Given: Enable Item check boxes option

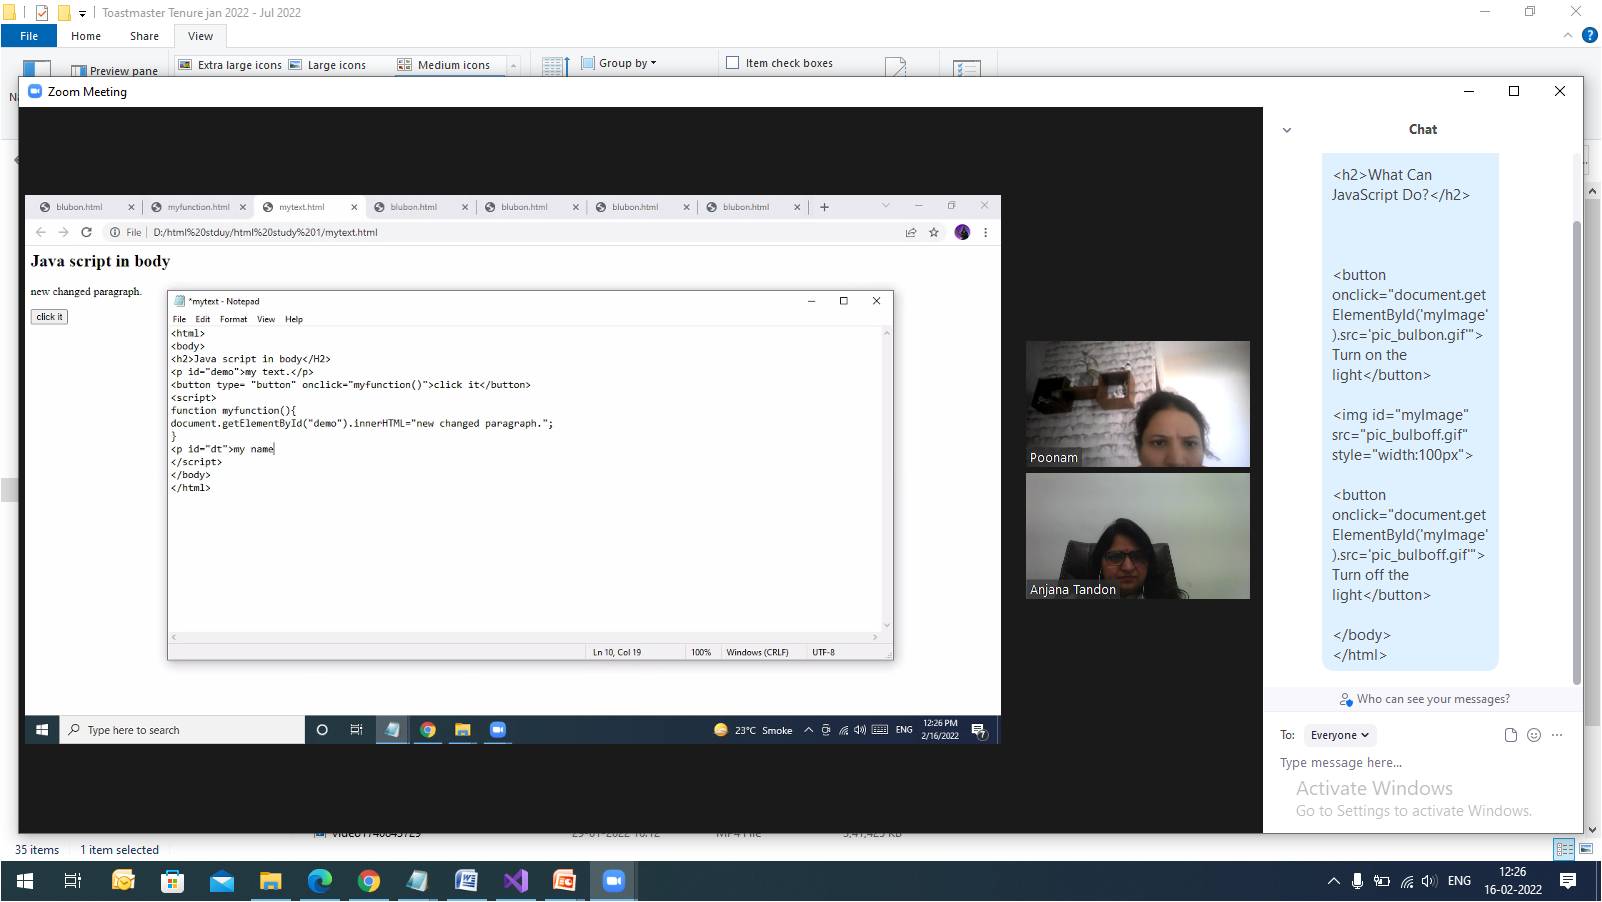Looking at the screenshot, I should tap(779, 63).
